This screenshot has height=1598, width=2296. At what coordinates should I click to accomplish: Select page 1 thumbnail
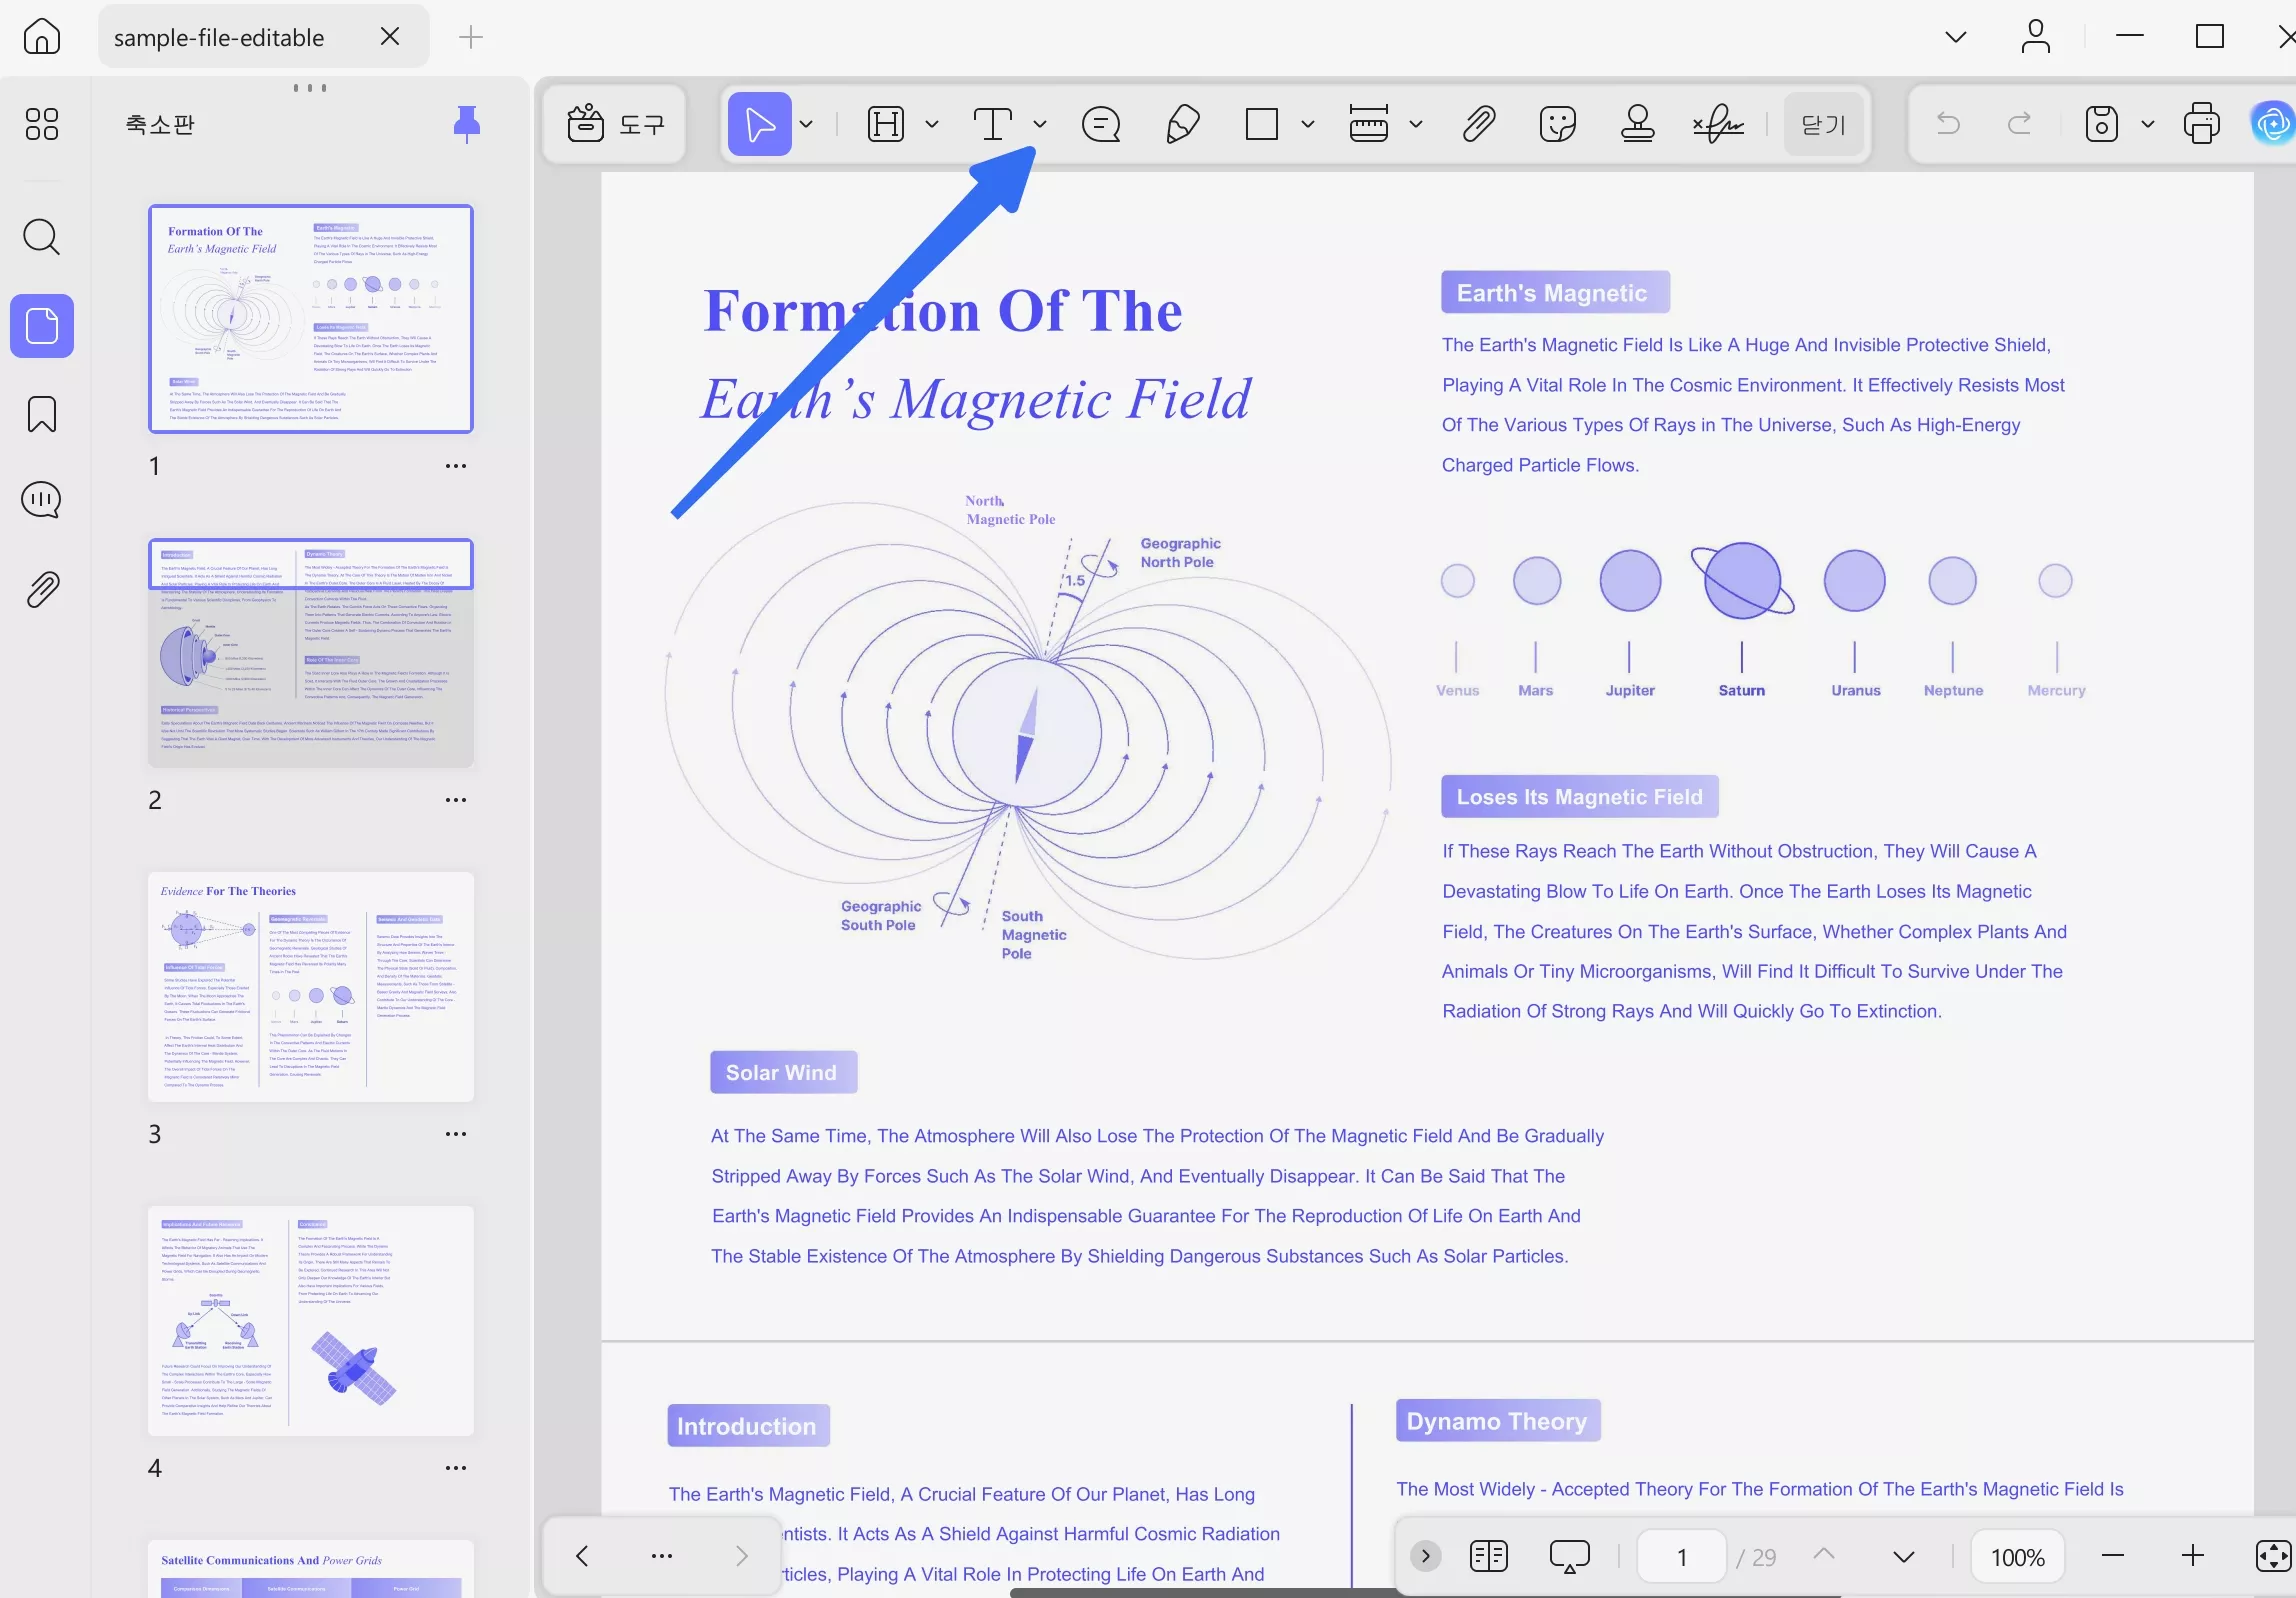[311, 319]
